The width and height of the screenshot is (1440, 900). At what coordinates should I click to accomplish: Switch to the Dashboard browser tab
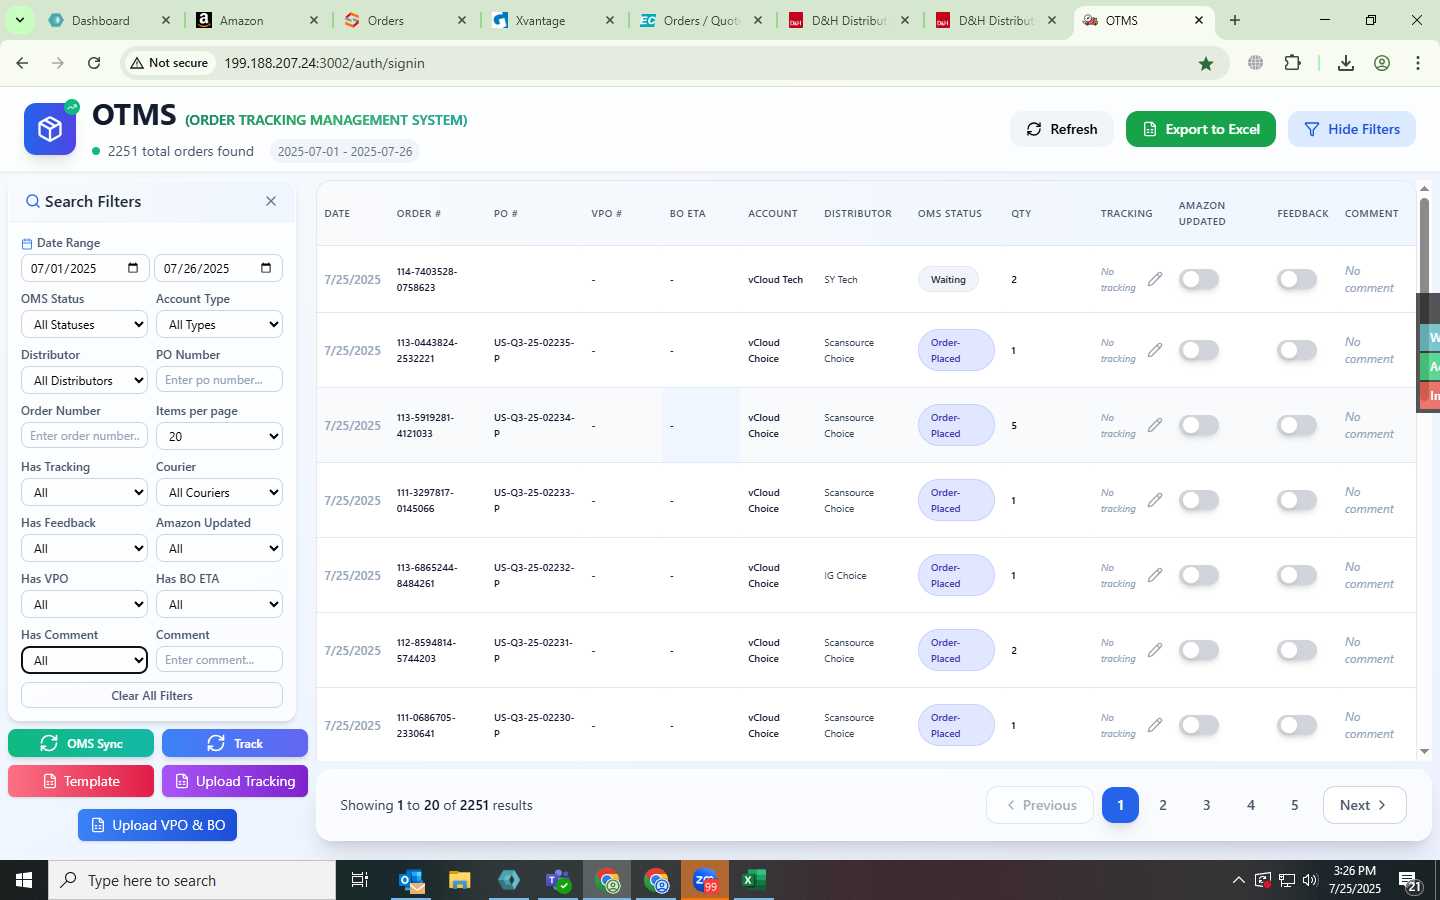(x=110, y=20)
